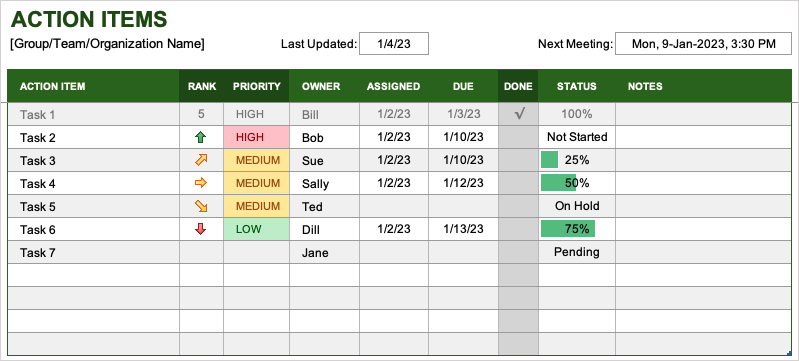The image size is (799, 361).
Task: Select the Notes cell for Task 2
Action: coord(703,137)
